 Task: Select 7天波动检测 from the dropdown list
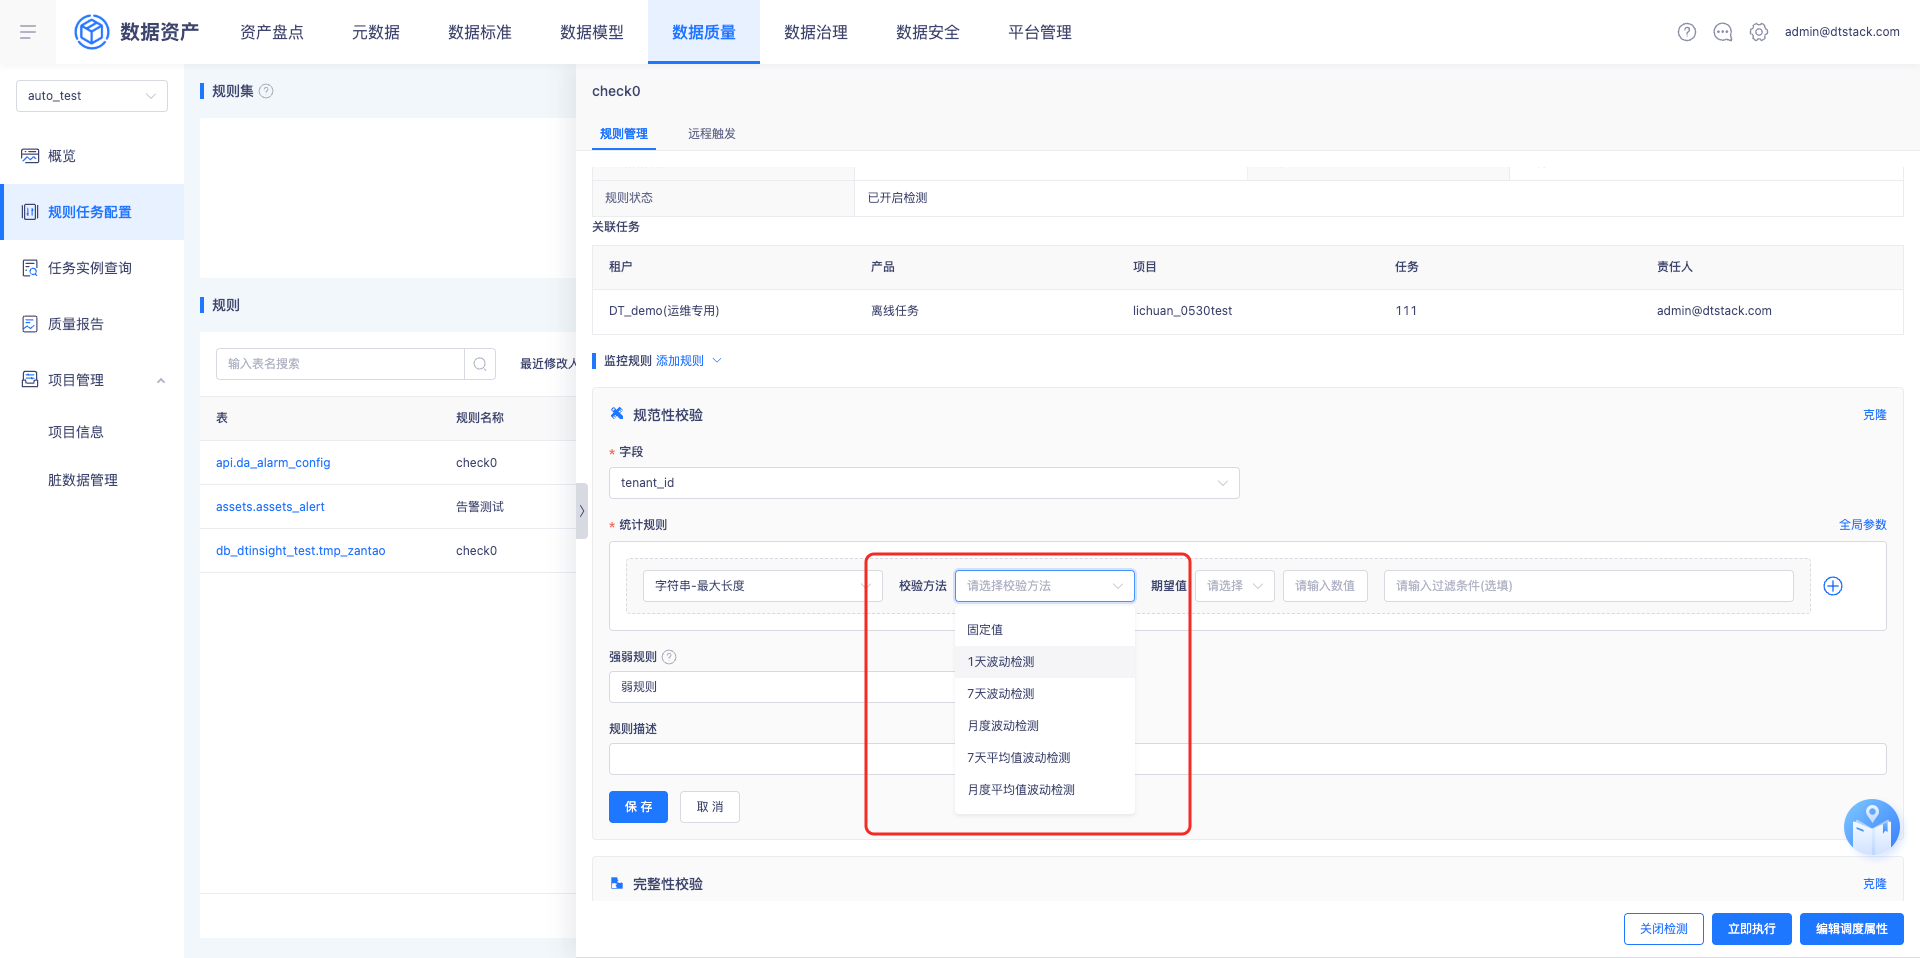[1001, 694]
